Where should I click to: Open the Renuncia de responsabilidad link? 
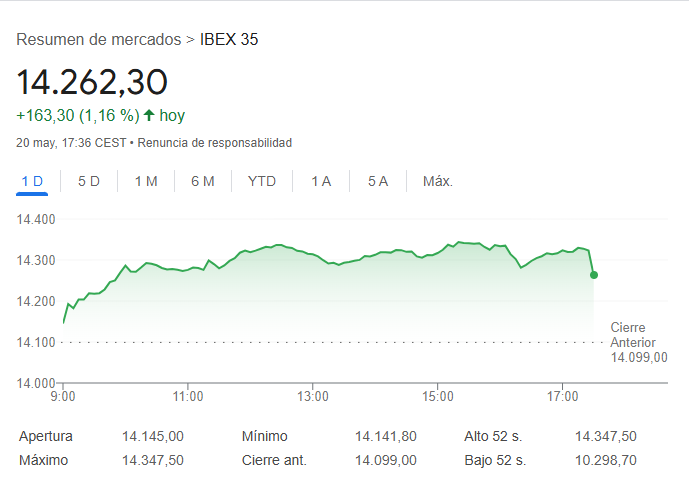(x=214, y=143)
